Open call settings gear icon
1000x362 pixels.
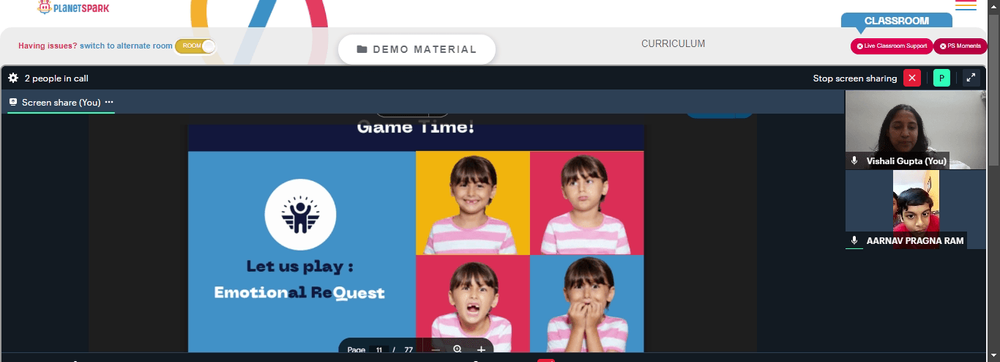pyautogui.click(x=13, y=78)
